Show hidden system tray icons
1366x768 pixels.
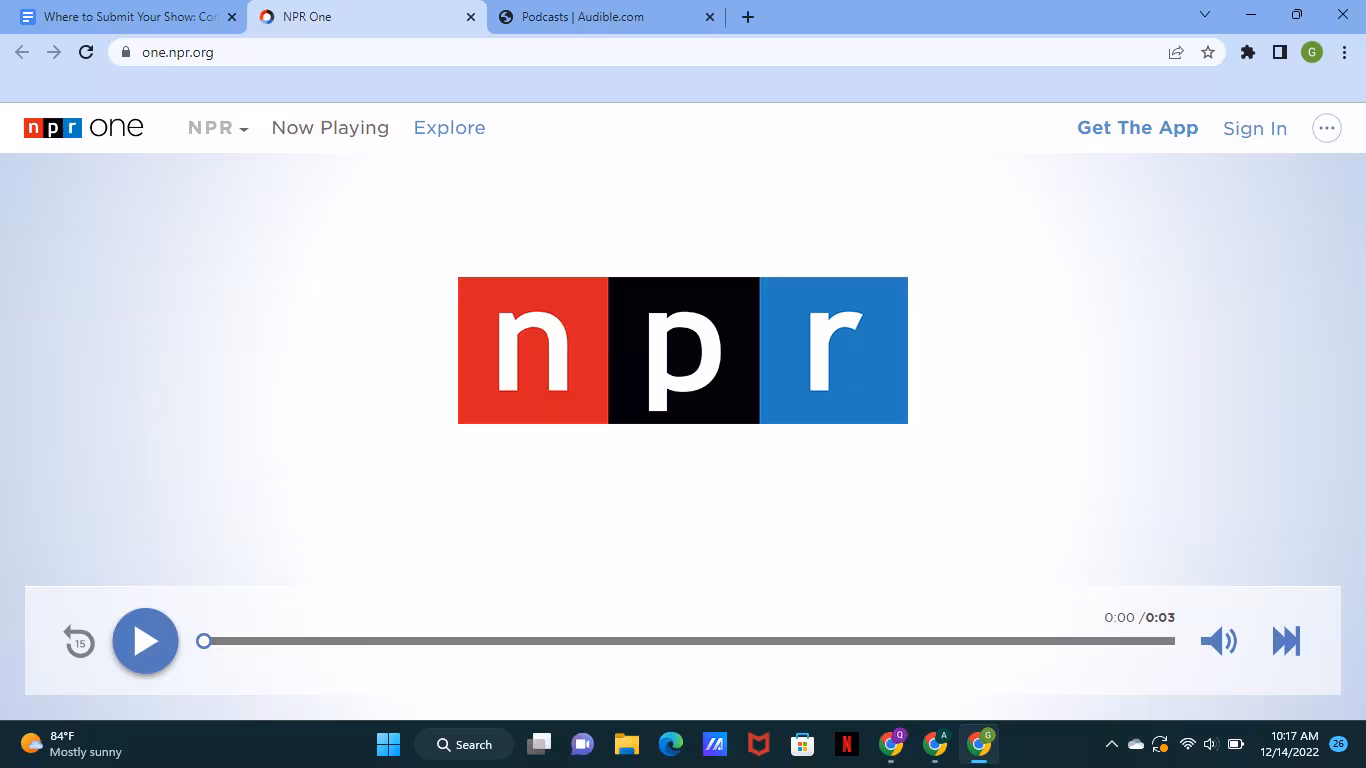1111,744
